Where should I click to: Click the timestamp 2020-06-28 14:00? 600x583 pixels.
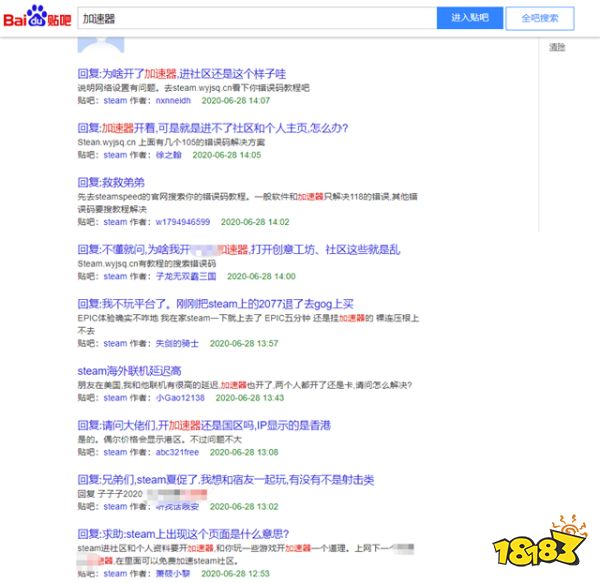261,276
